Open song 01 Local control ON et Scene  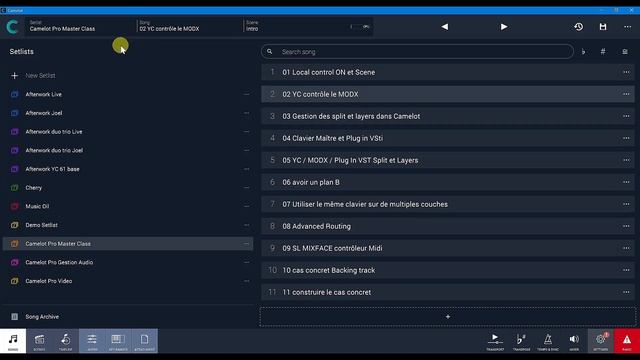click(448, 72)
